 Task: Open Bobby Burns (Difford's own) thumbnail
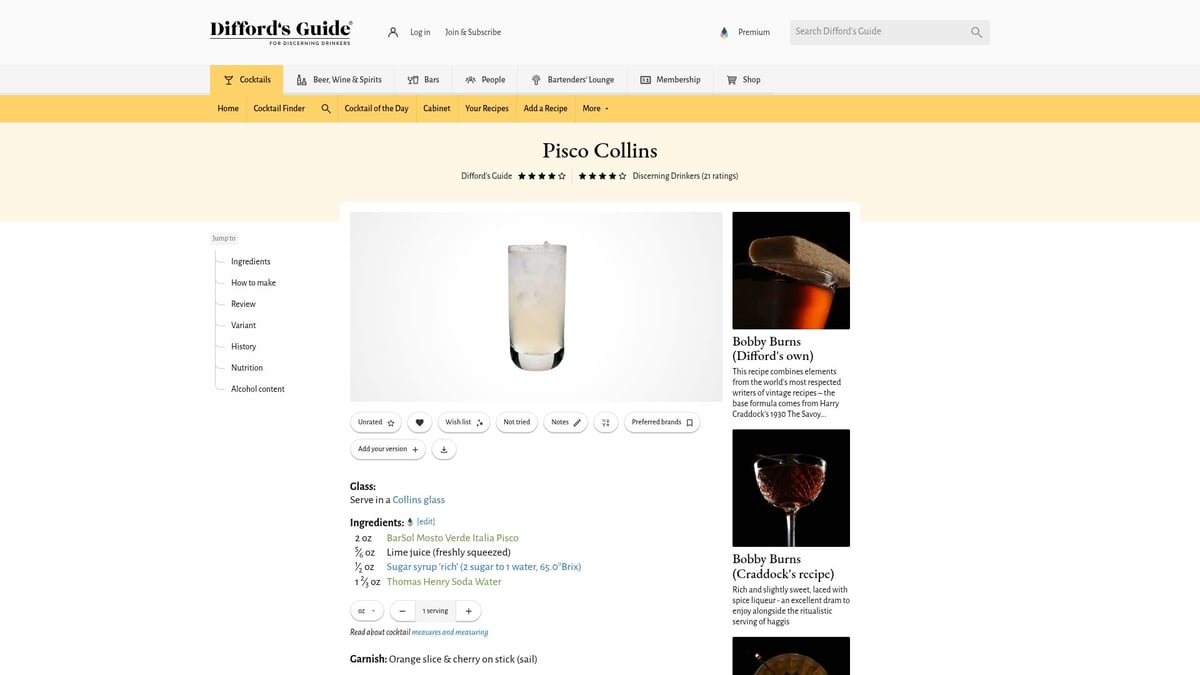(x=791, y=270)
